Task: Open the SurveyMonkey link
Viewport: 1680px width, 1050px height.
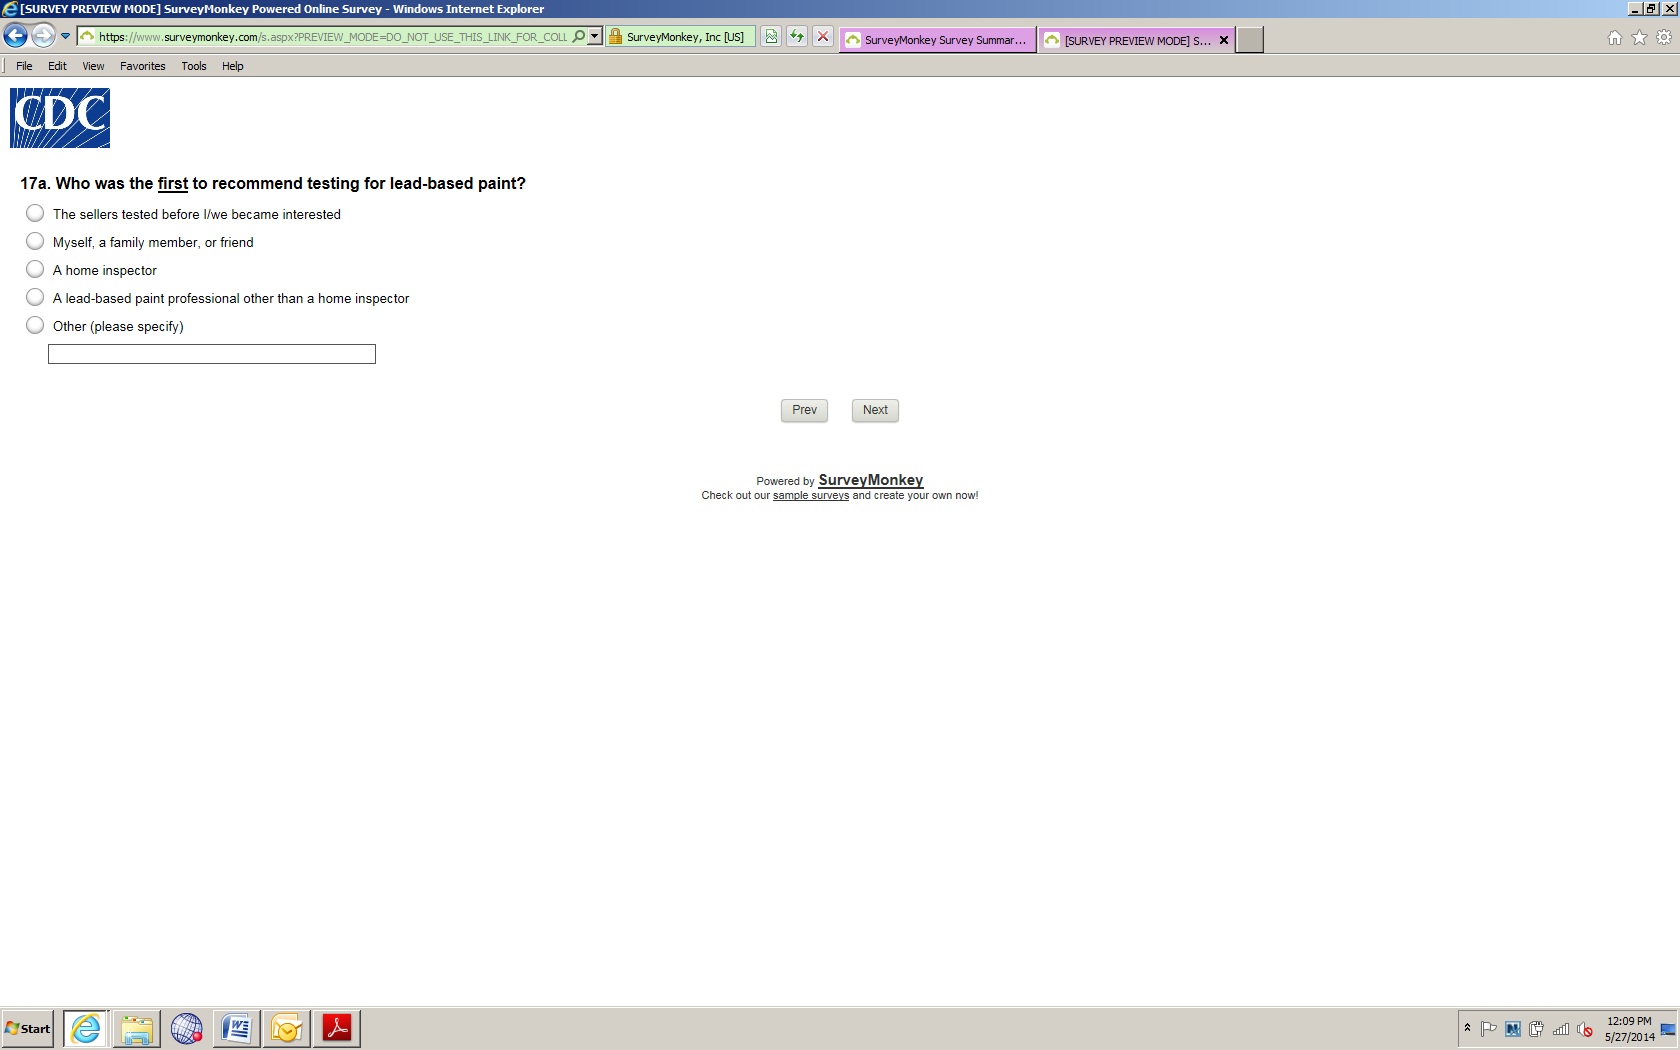Action: point(871,480)
